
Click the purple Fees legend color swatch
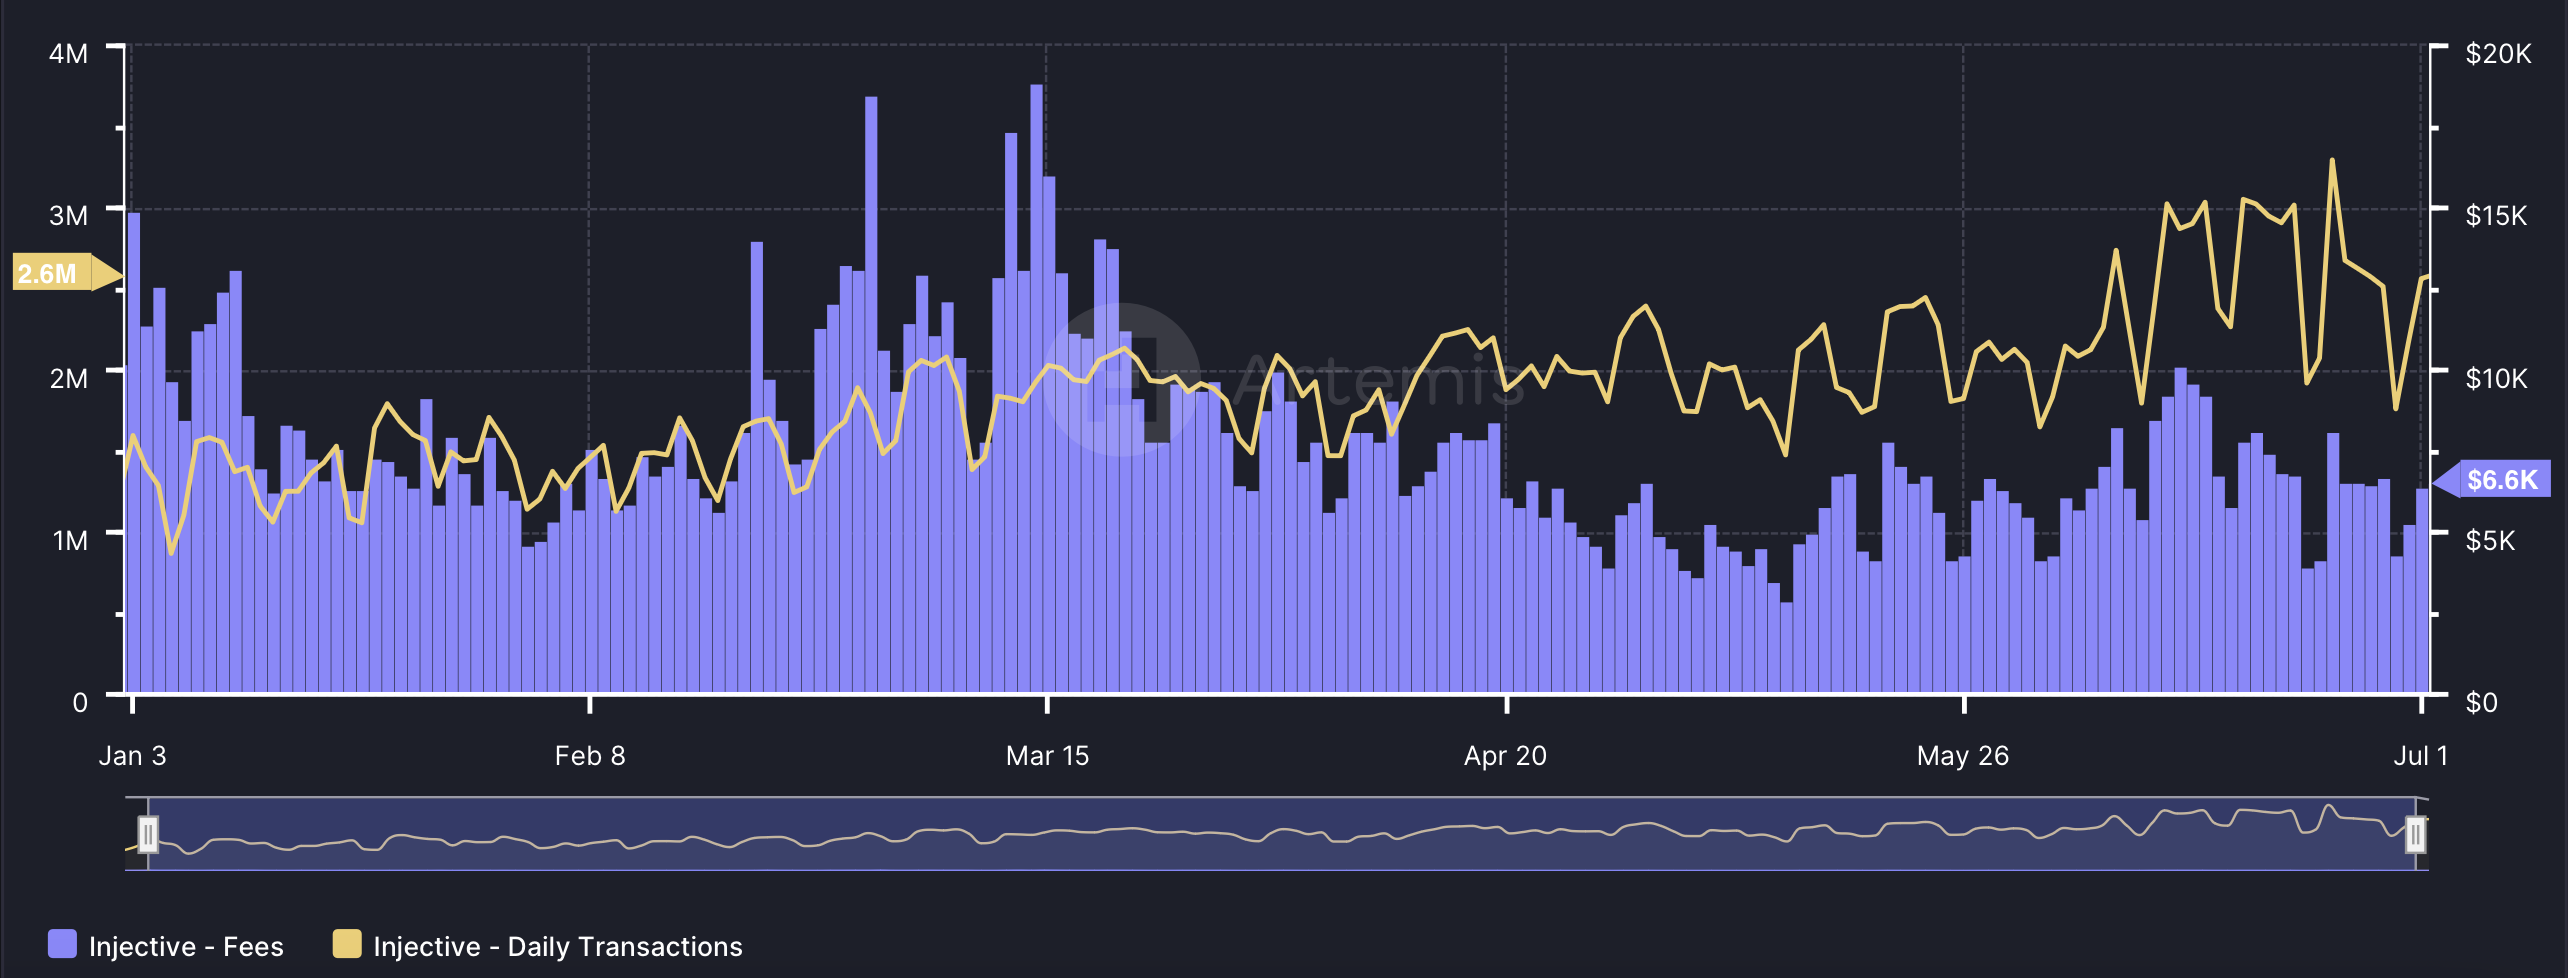62,944
